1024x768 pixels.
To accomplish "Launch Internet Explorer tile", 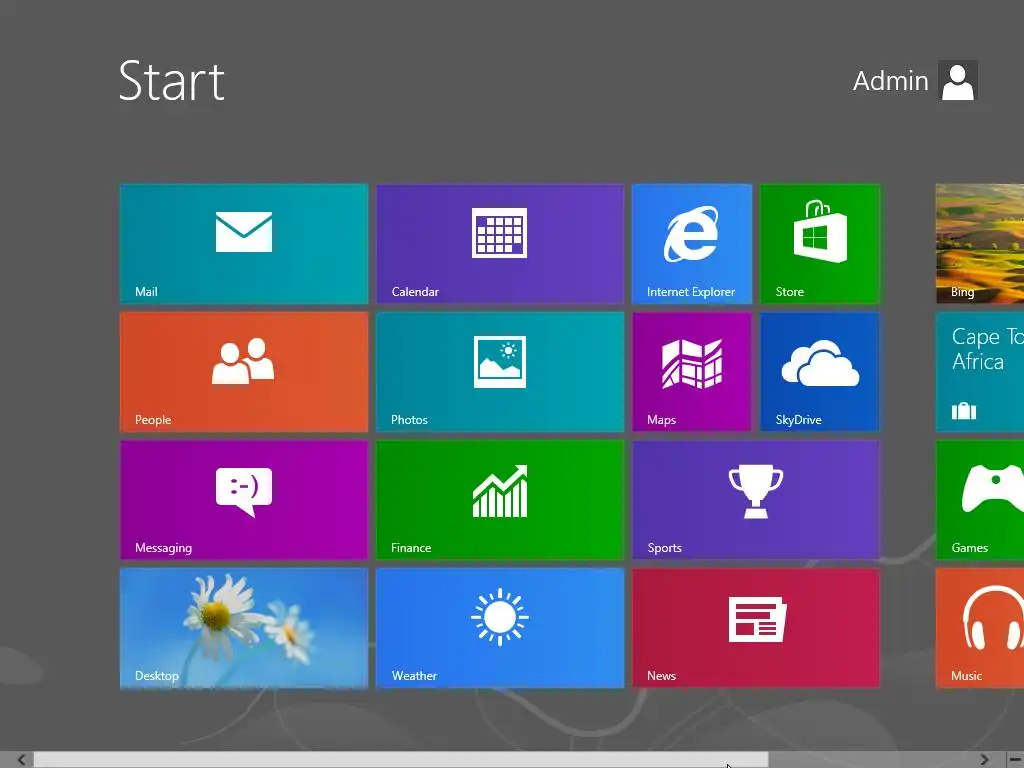I will click(x=692, y=244).
